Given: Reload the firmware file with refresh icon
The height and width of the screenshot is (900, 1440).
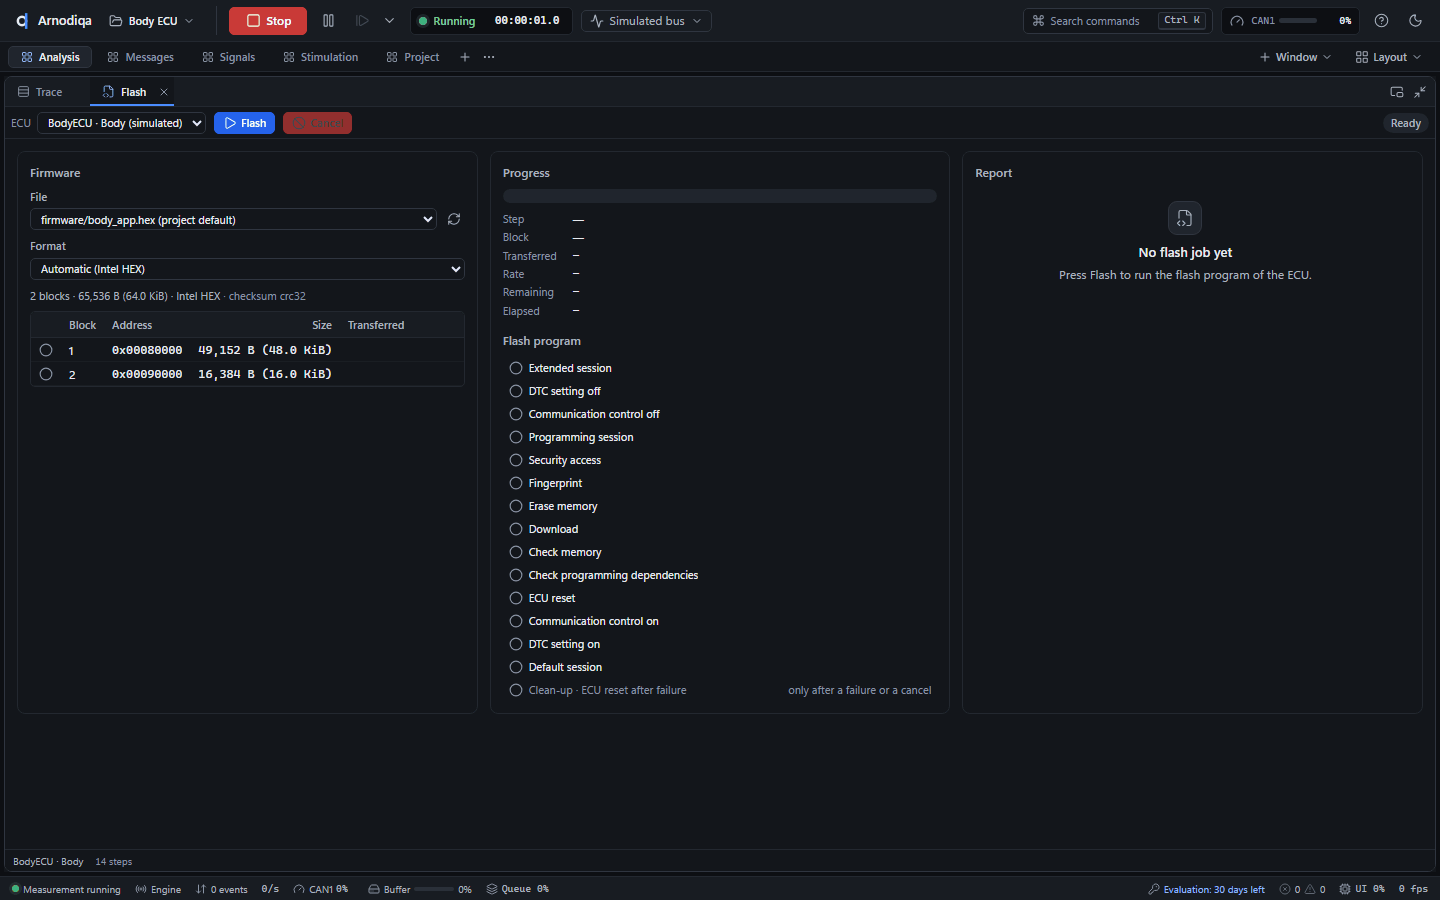Looking at the screenshot, I should (x=454, y=219).
